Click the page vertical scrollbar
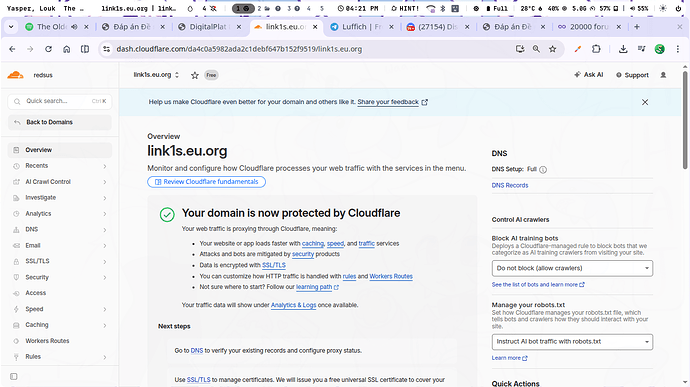The height and width of the screenshot is (387, 690). point(685,119)
